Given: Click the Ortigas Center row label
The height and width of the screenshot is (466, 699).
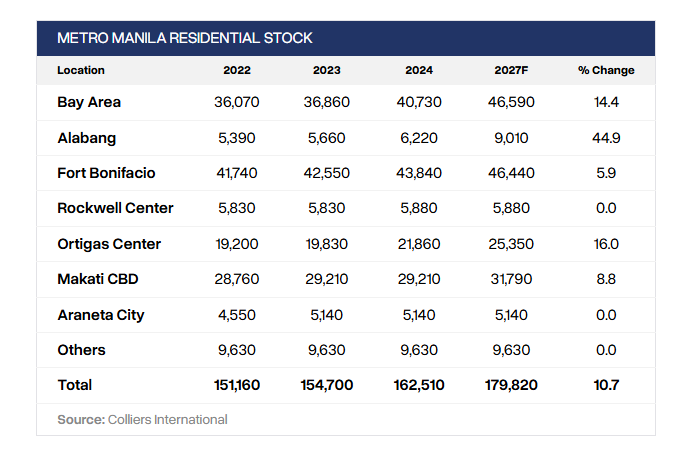Looking at the screenshot, I should (109, 244).
